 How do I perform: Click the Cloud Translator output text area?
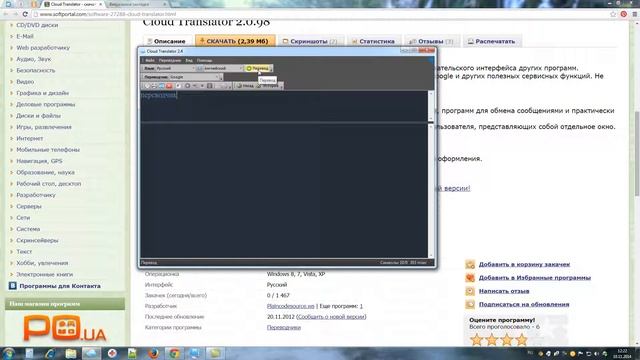click(284, 190)
